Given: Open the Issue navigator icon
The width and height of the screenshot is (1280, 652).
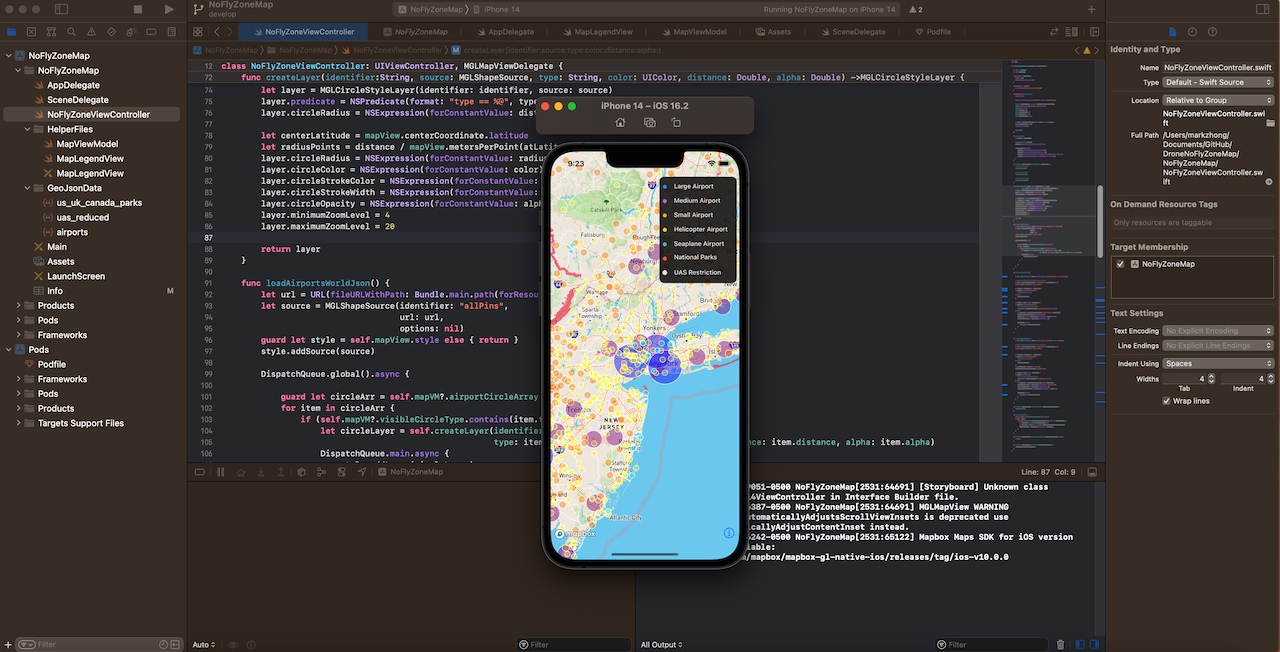Looking at the screenshot, I should click(x=92, y=31).
